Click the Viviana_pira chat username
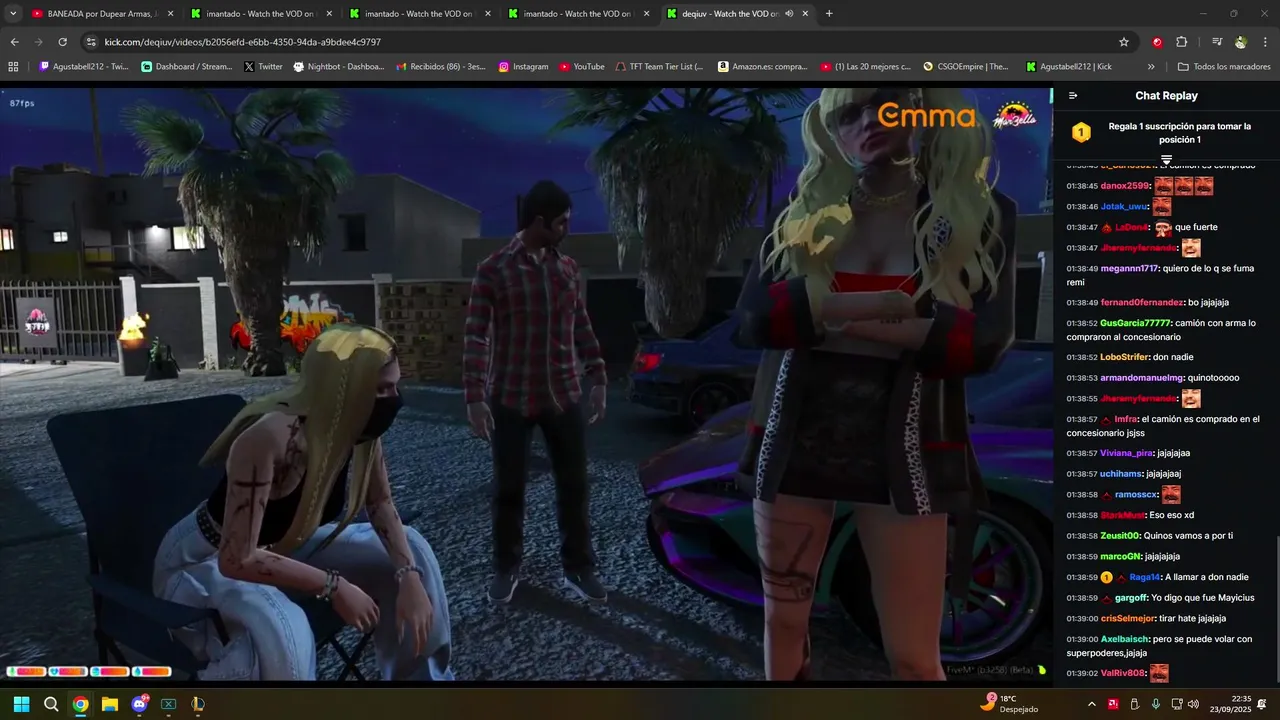The height and width of the screenshot is (720, 1280). click(1126, 453)
